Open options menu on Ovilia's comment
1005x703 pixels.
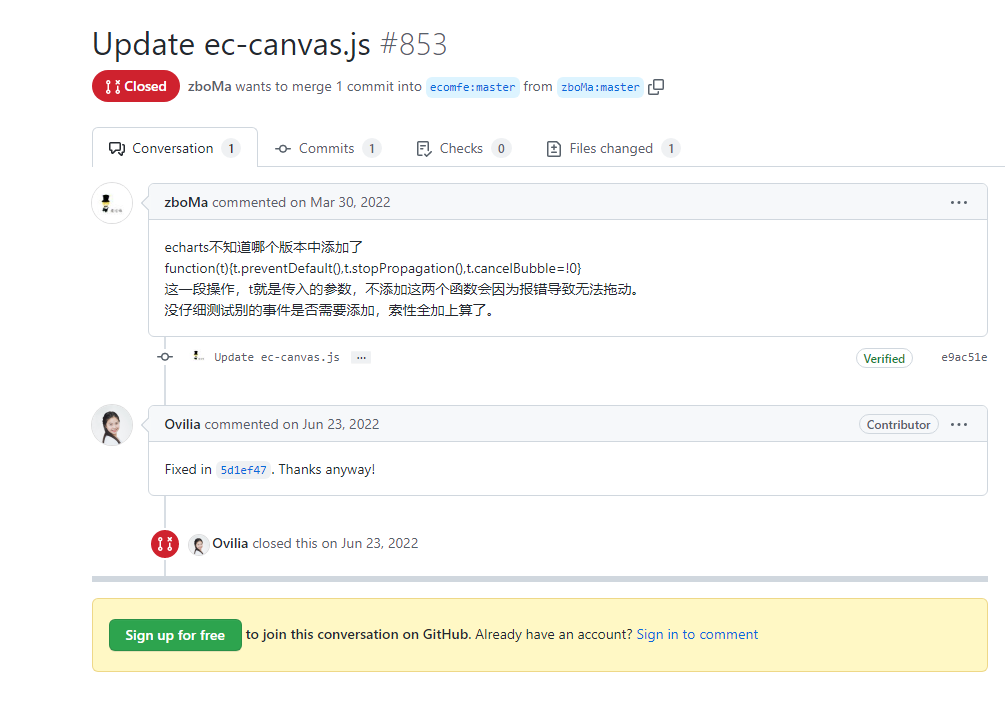[x=959, y=424]
